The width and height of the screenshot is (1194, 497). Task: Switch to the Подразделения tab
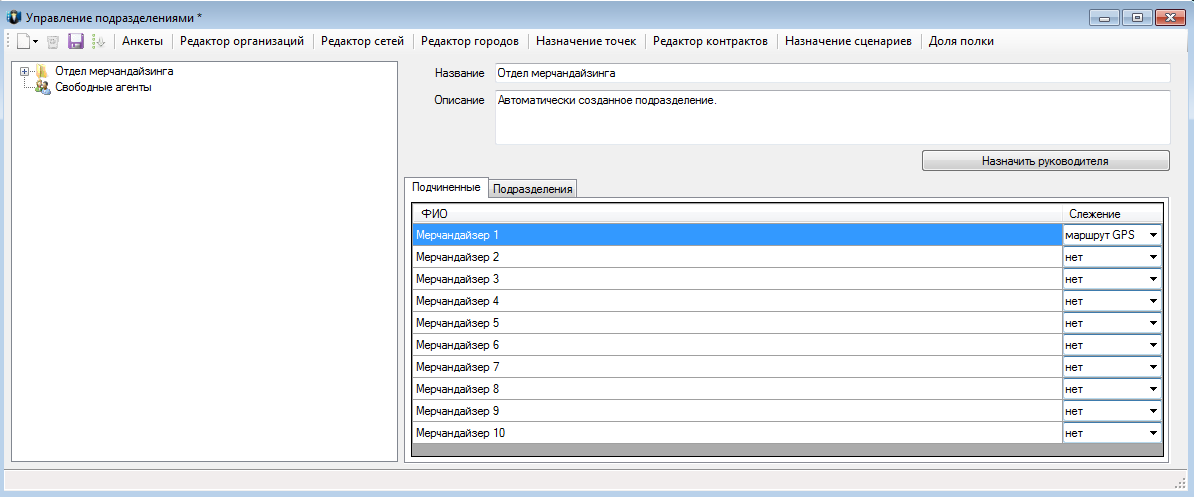tap(534, 189)
